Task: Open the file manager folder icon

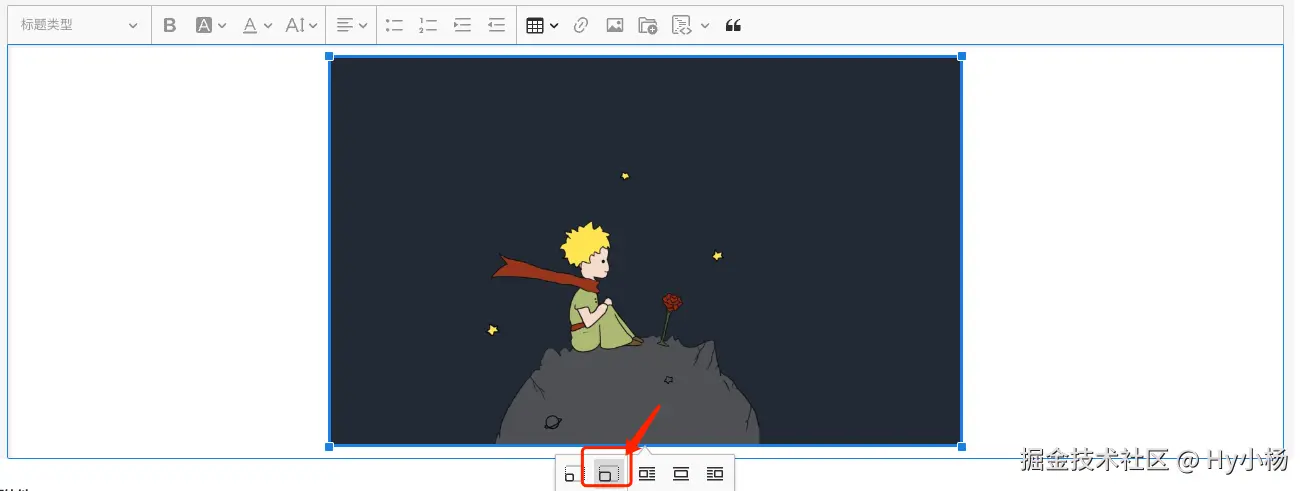Action: (x=648, y=25)
